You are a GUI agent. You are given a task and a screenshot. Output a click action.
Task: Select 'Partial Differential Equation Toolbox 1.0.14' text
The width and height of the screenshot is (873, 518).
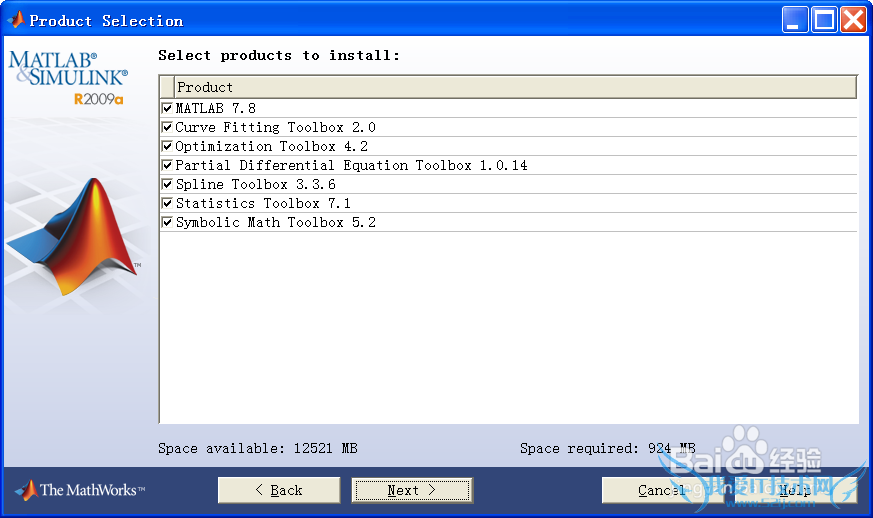351,165
